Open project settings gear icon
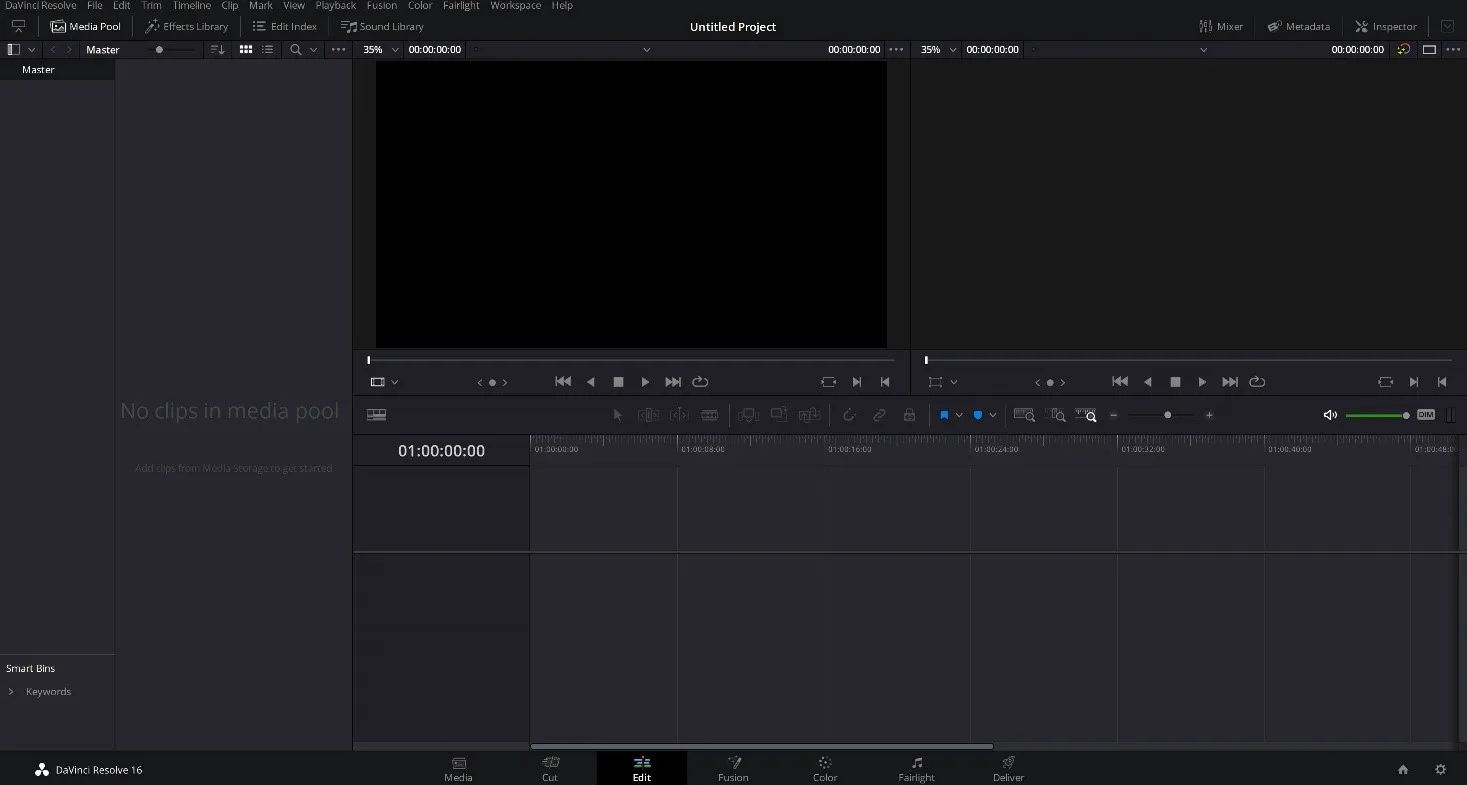Screen dimensions: 1467x785 [1440, 769]
